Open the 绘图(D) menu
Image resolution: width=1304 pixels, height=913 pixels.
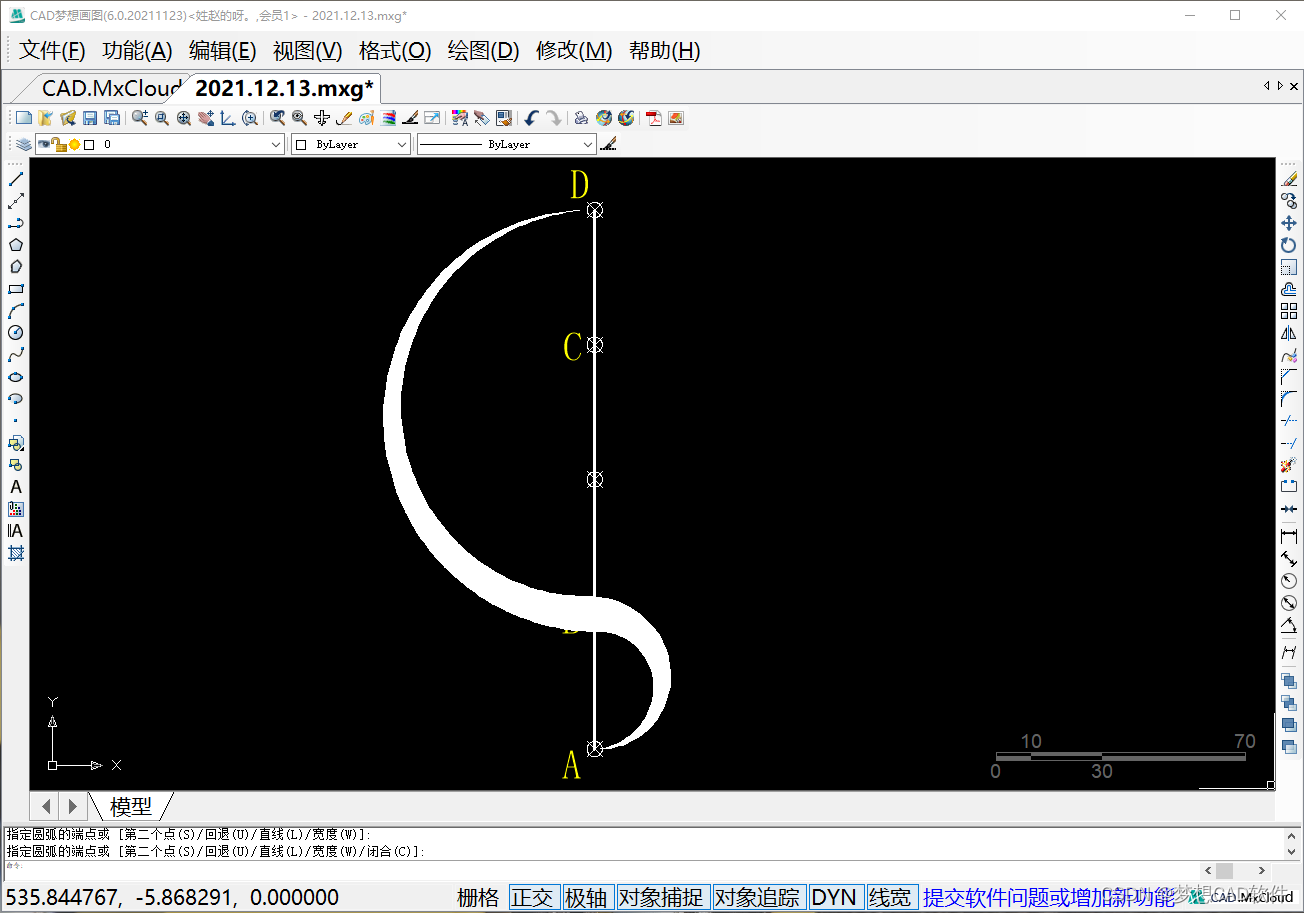[483, 50]
